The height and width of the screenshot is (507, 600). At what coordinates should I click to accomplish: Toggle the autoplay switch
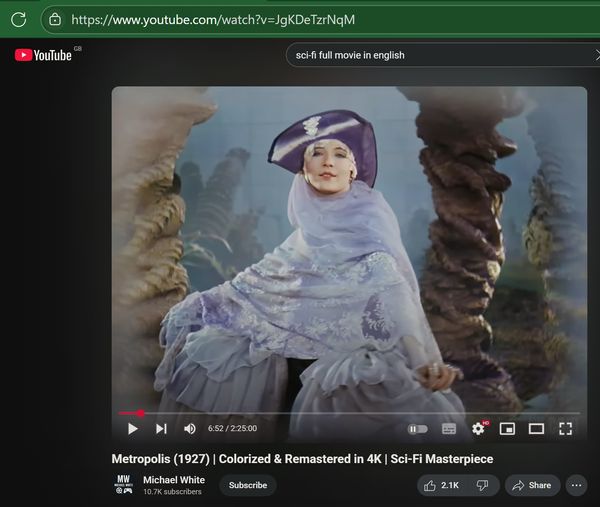pyautogui.click(x=418, y=429)
